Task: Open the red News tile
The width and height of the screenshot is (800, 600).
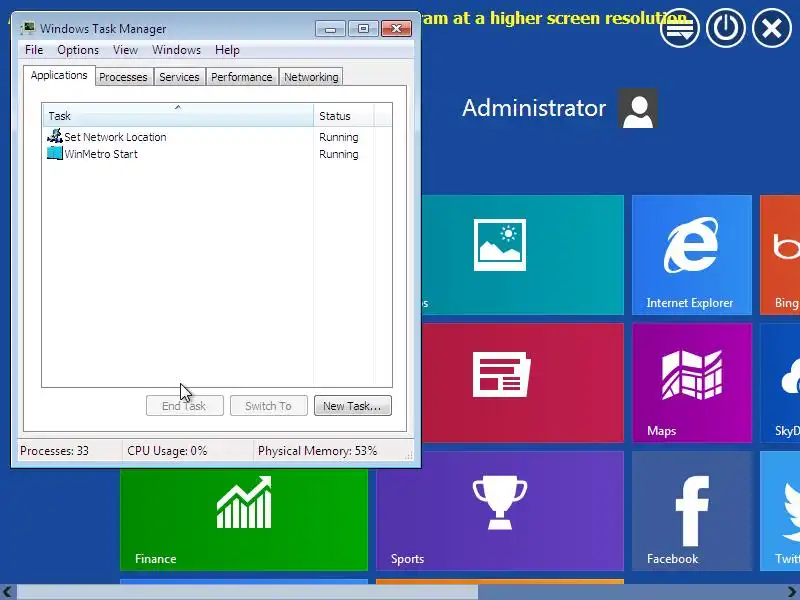Action: 522,383
